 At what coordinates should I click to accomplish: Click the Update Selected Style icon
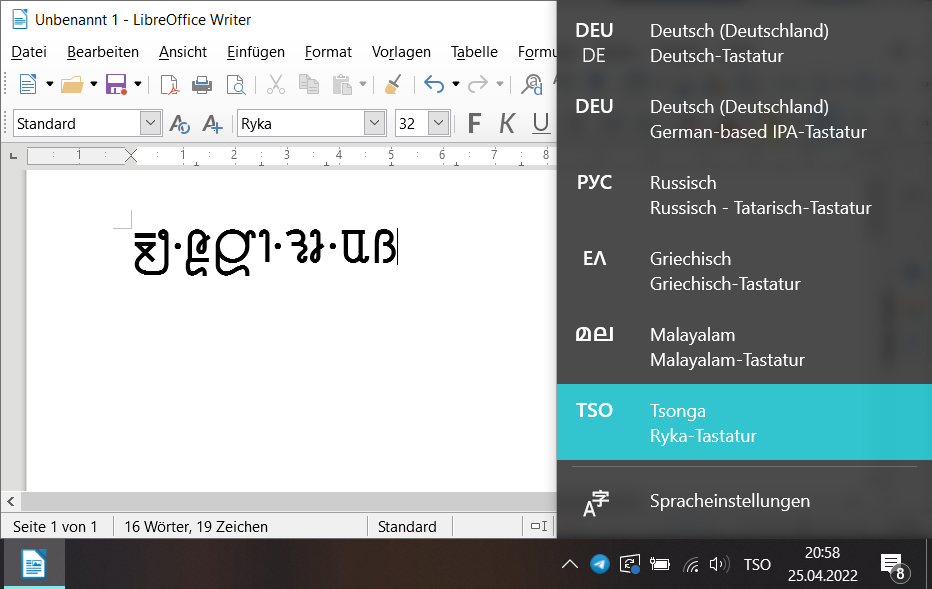(180, 124)
